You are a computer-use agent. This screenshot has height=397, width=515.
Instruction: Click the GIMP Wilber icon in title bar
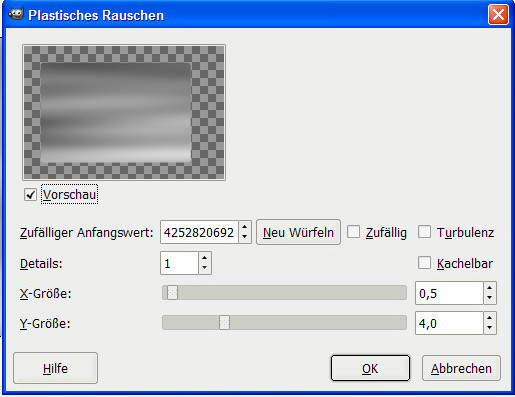pos(16,14)
